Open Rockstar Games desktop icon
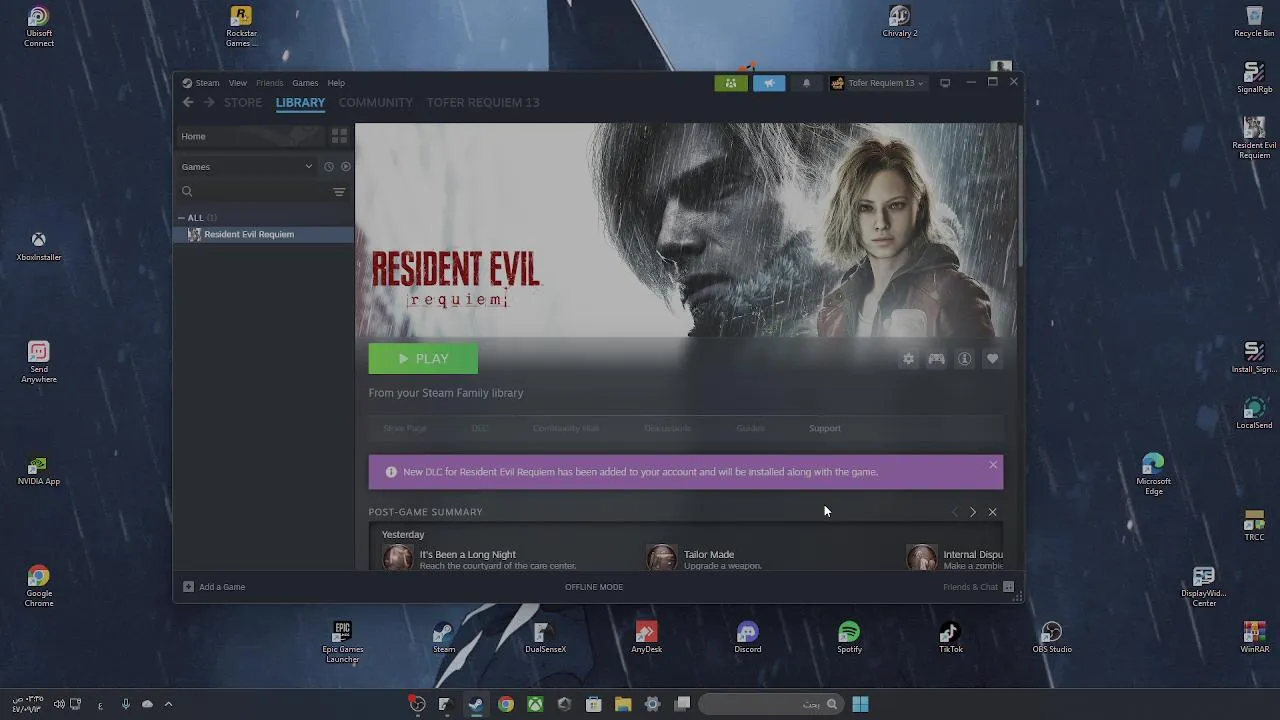 click(x=241, y=27)
